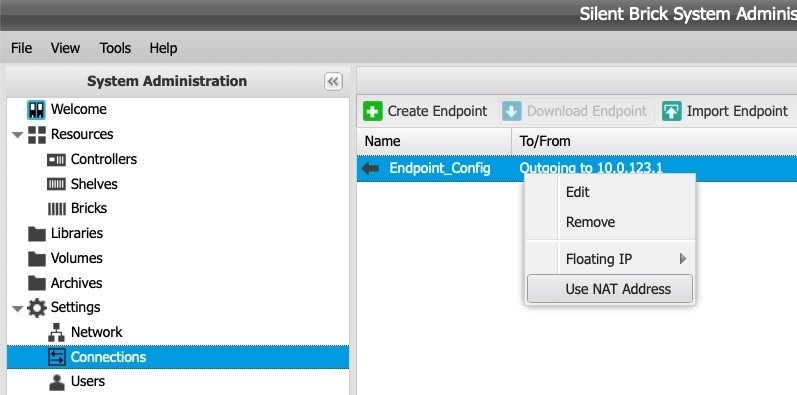
Task: Click the Bricks barcode icon
Action: 56,208
